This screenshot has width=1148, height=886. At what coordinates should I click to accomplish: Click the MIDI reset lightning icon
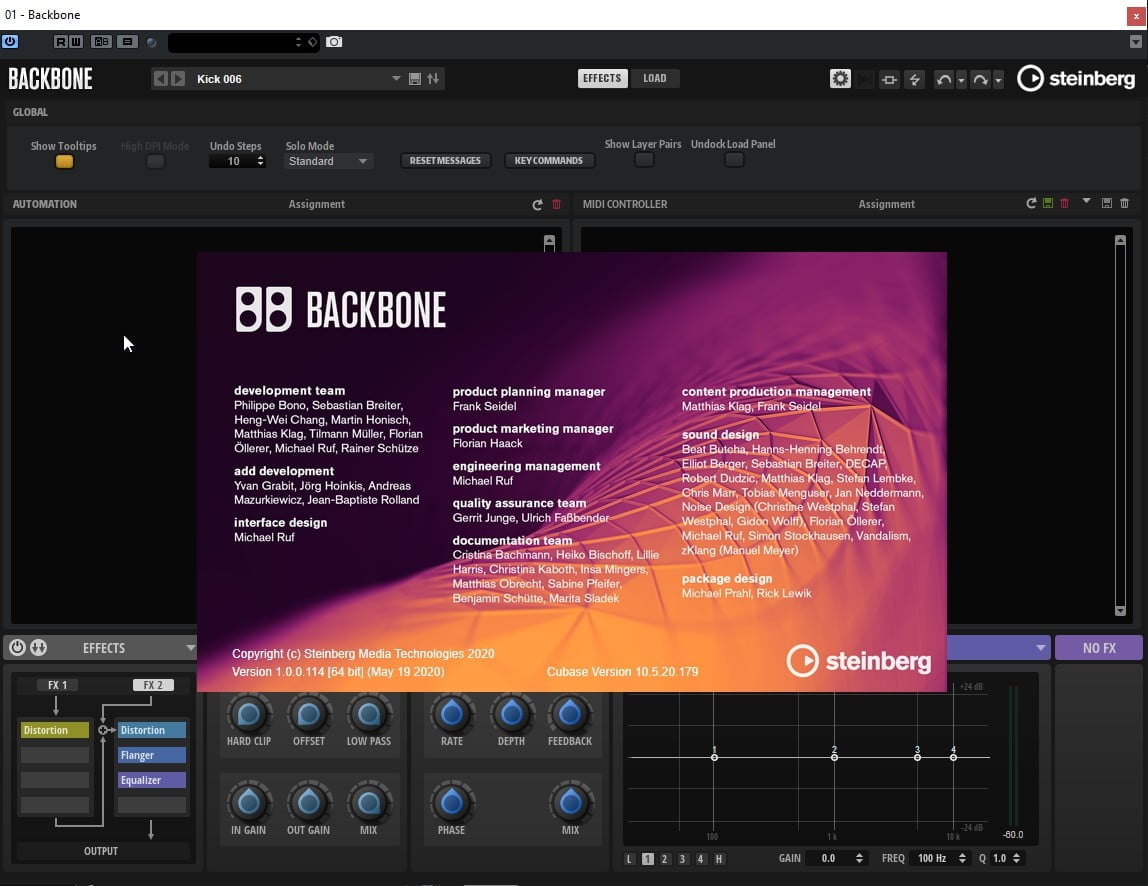point(914,79)
